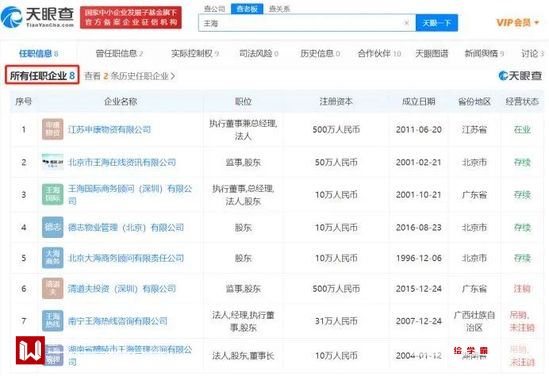Open the VIP会员 dropdown menu

click(517, 23)
